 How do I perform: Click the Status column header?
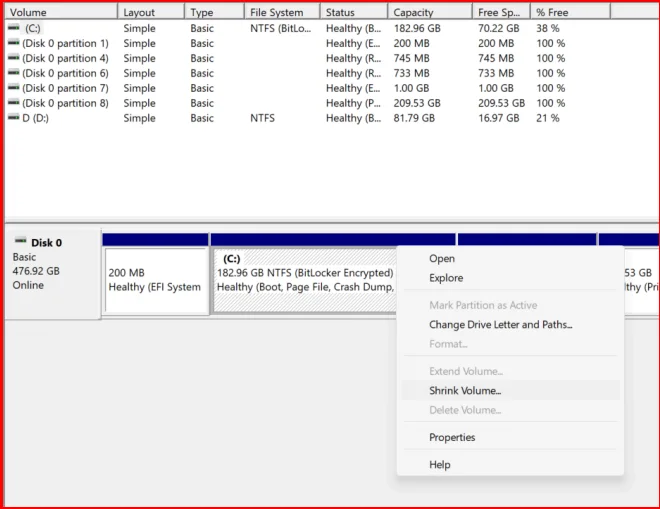pyautogui.click(x=354, y=12)
